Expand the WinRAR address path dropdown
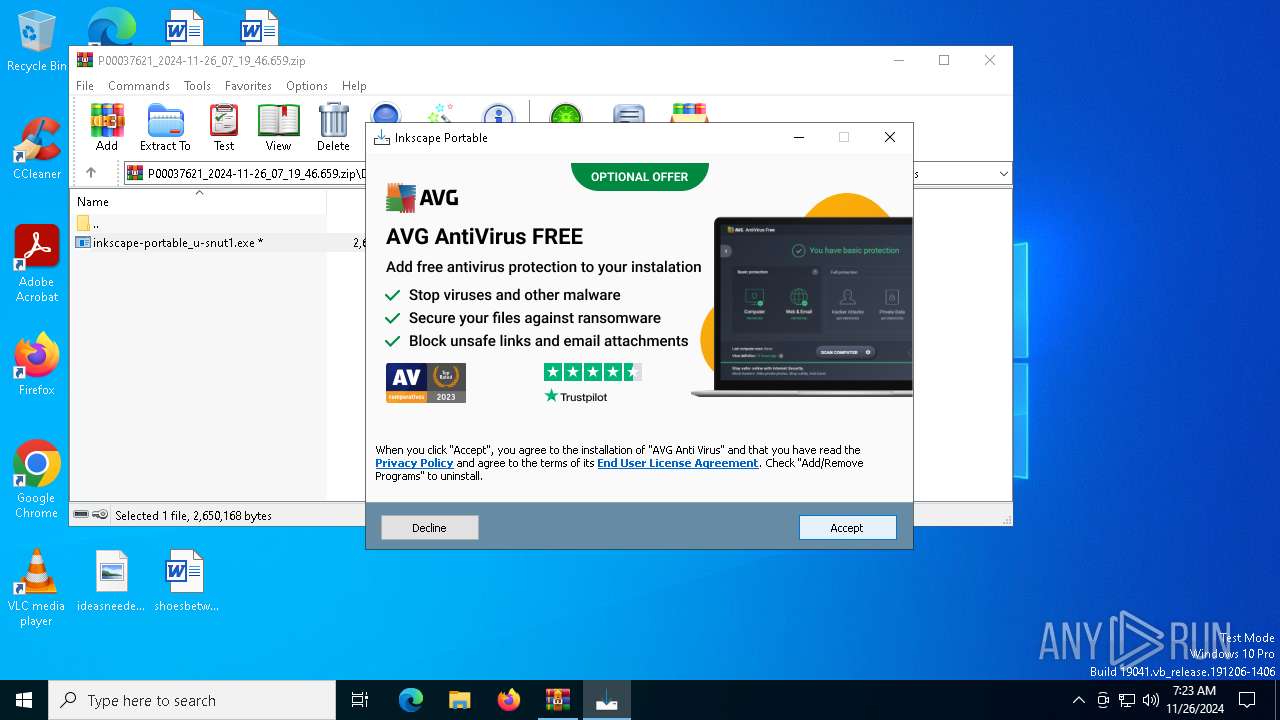The image size is (1280, 720). [x=1003, y=174]
